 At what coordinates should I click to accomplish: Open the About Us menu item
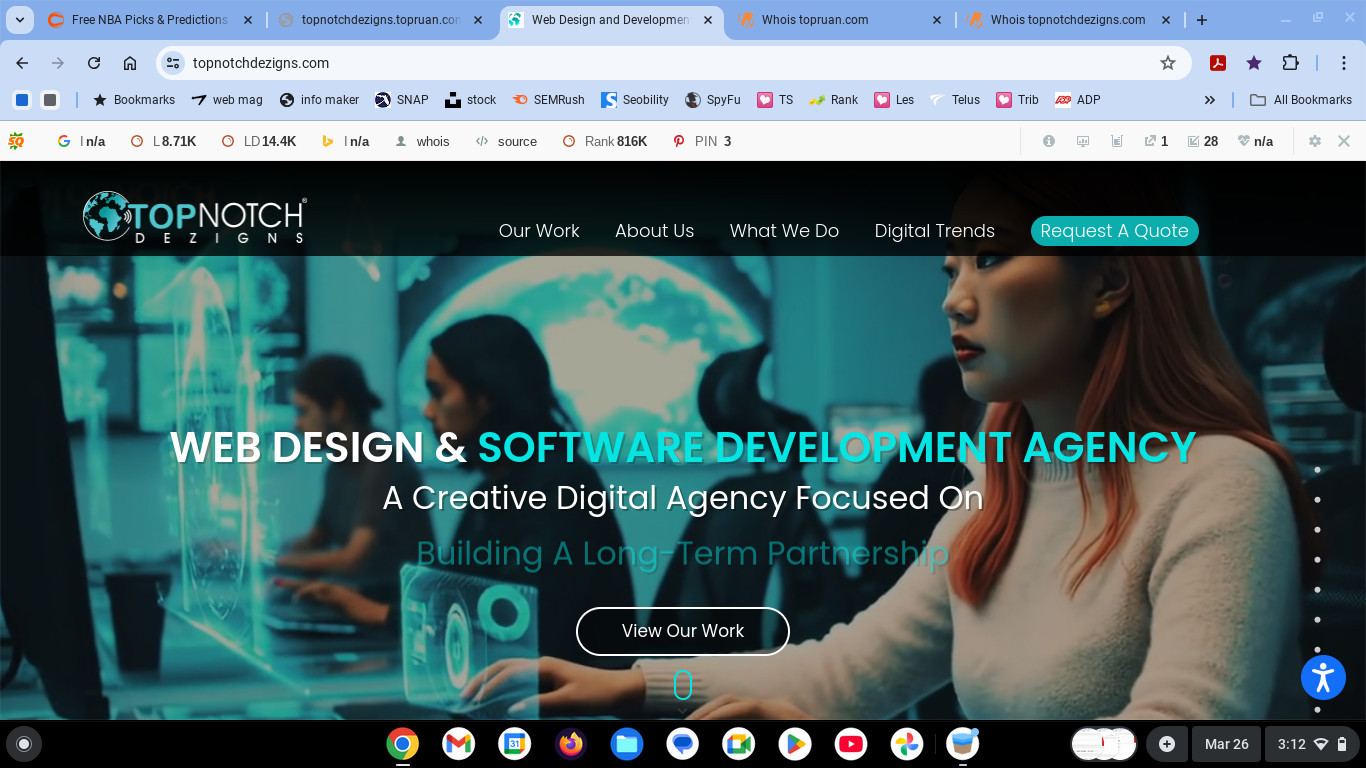[654, 231]
